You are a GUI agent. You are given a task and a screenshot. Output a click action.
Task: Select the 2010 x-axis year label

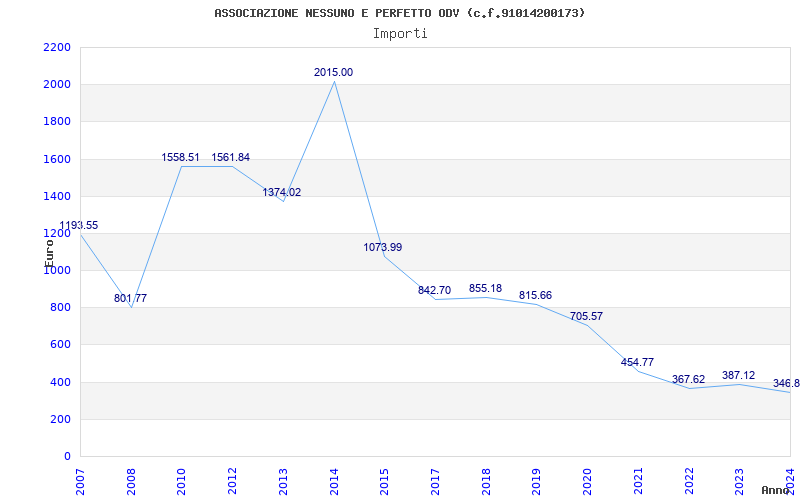coord(182,481)
